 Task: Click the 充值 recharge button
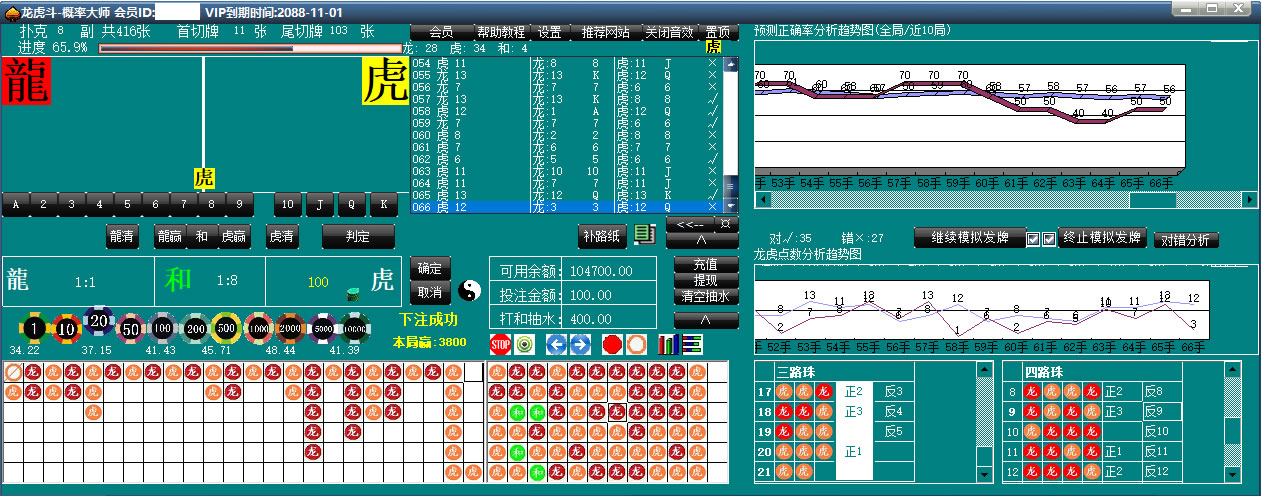tap(705, 265)
